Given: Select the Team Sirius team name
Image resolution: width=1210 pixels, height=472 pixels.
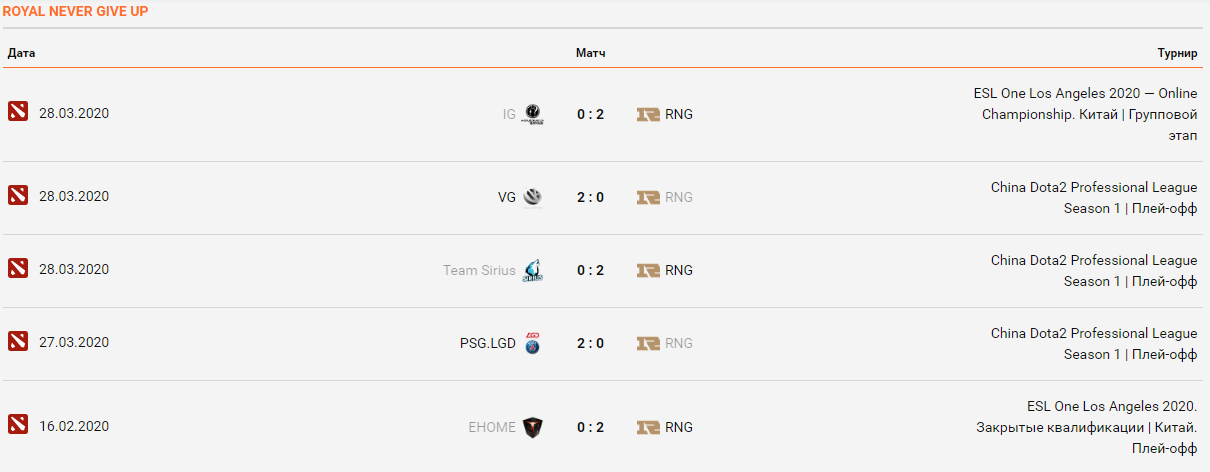Looking at the screenshot, I should [x=479, y=270].
